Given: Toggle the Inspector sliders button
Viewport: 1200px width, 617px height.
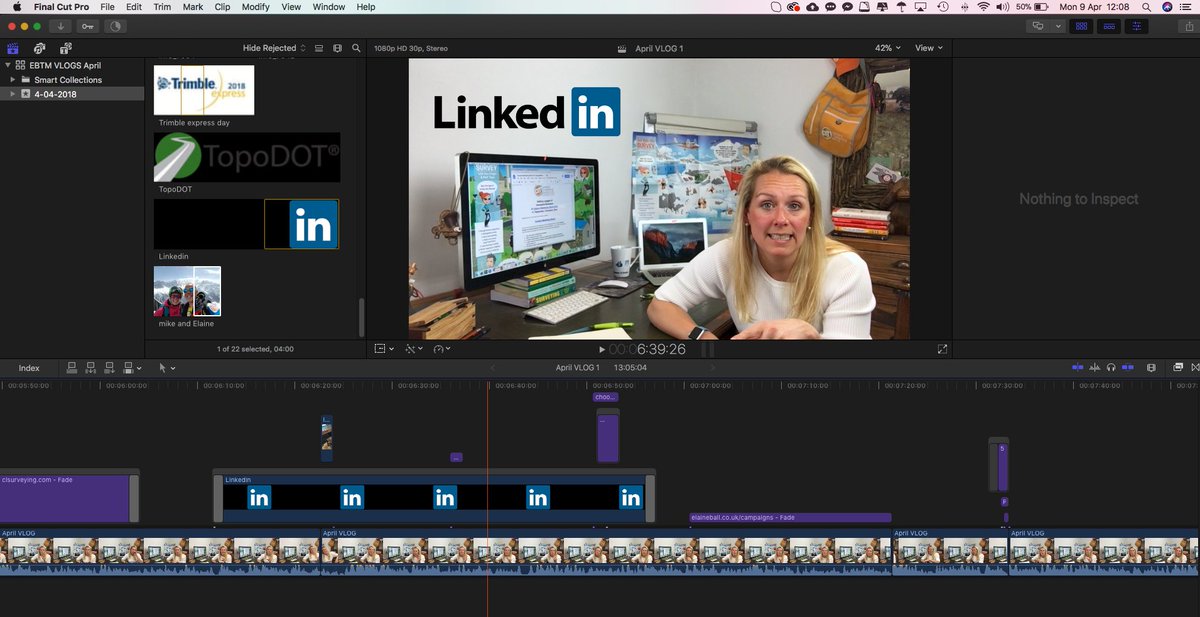Looking at the screenshot, I should point(1137,26).
